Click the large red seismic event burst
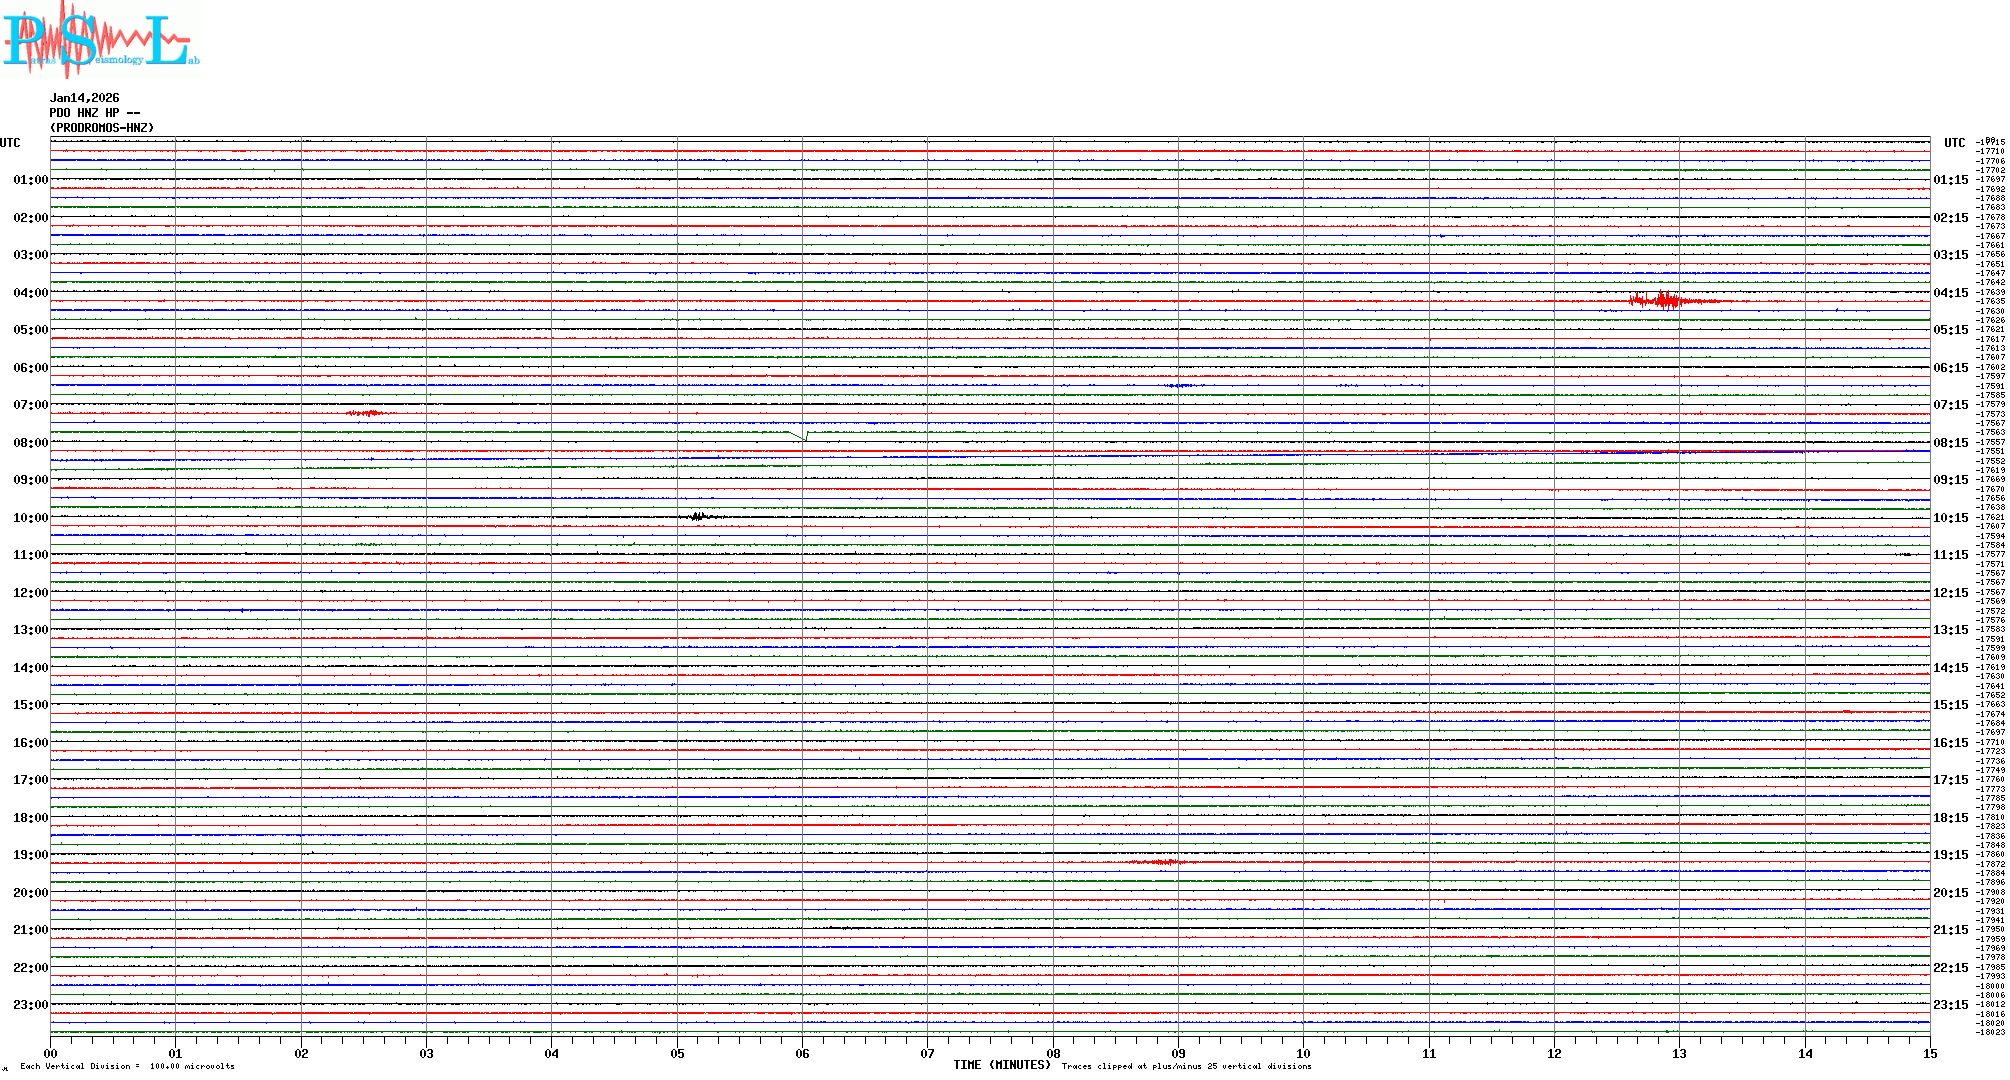 point(1665,300)
